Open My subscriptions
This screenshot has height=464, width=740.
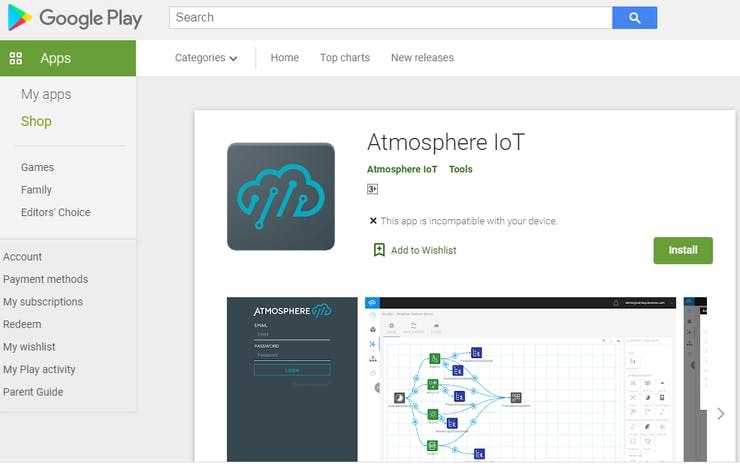click(43, 302)
